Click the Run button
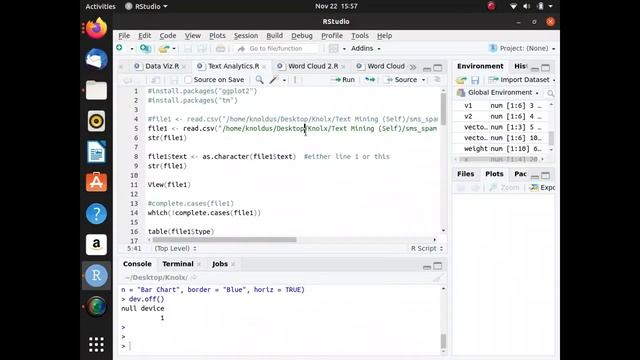Screen dimensions: 640x360 pos(344,80)
